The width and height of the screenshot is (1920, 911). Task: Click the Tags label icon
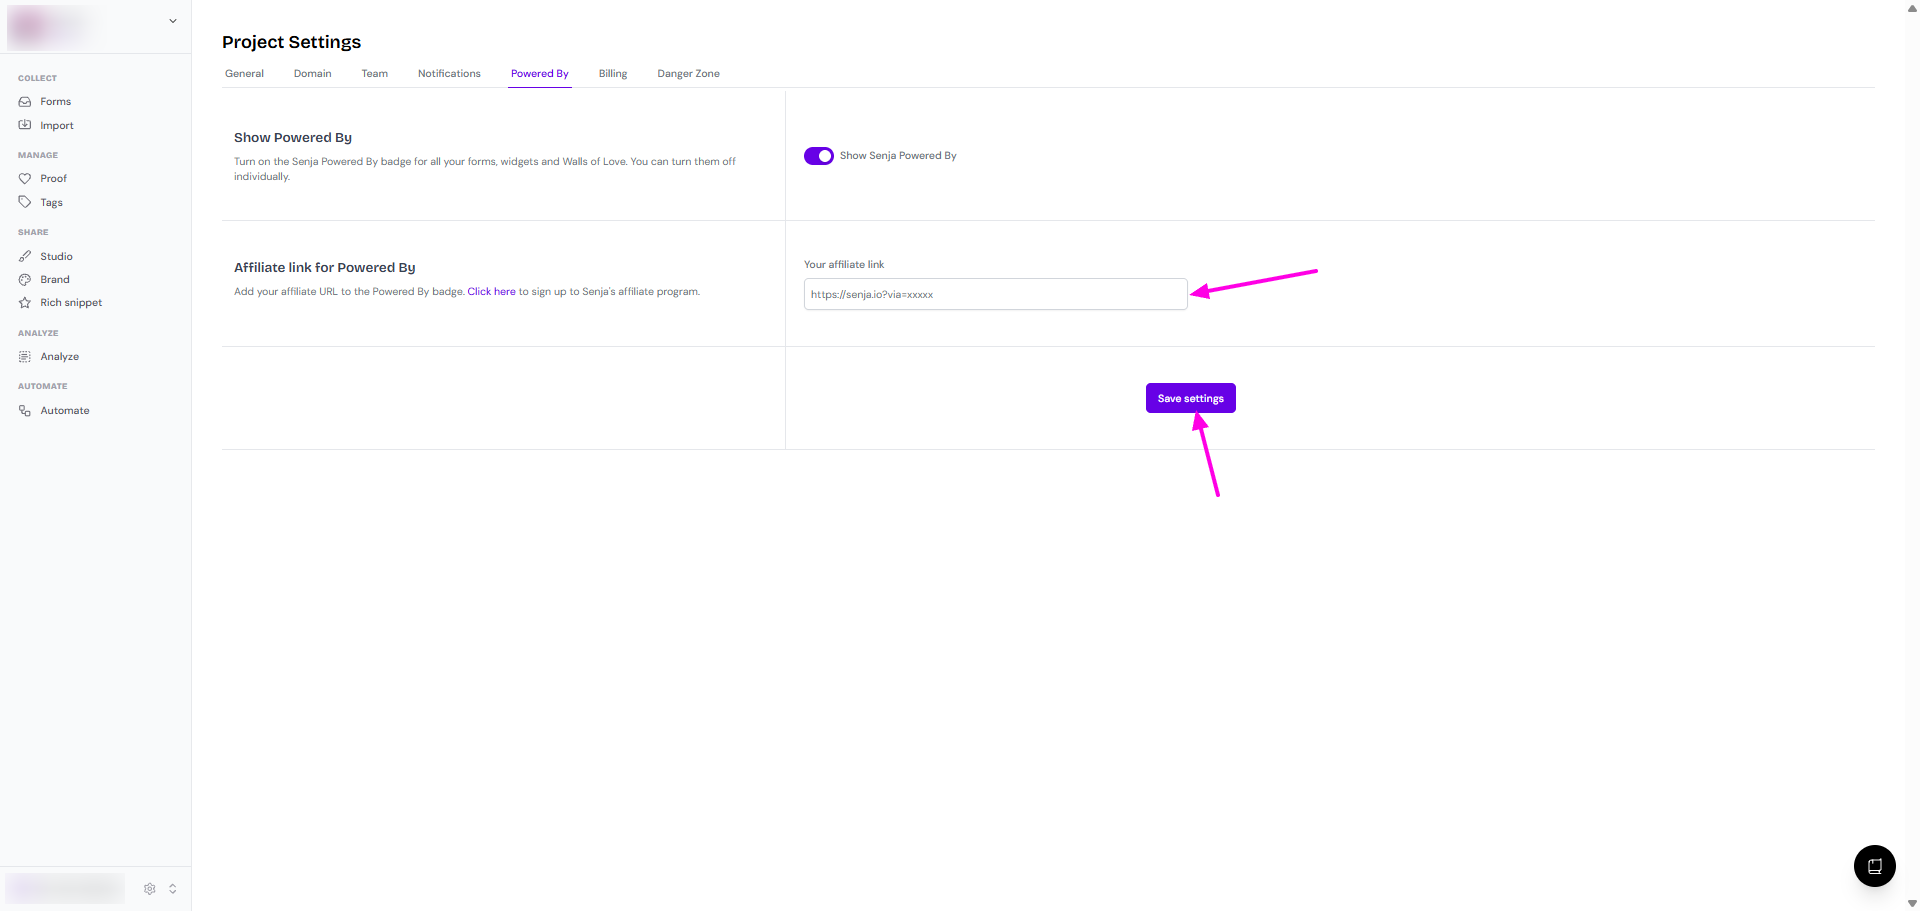coord(25,202)
